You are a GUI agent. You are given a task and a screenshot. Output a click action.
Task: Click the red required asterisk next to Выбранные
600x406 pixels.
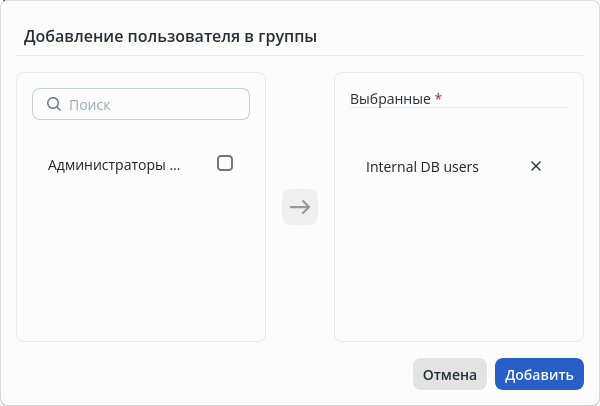tap(438, 99)
